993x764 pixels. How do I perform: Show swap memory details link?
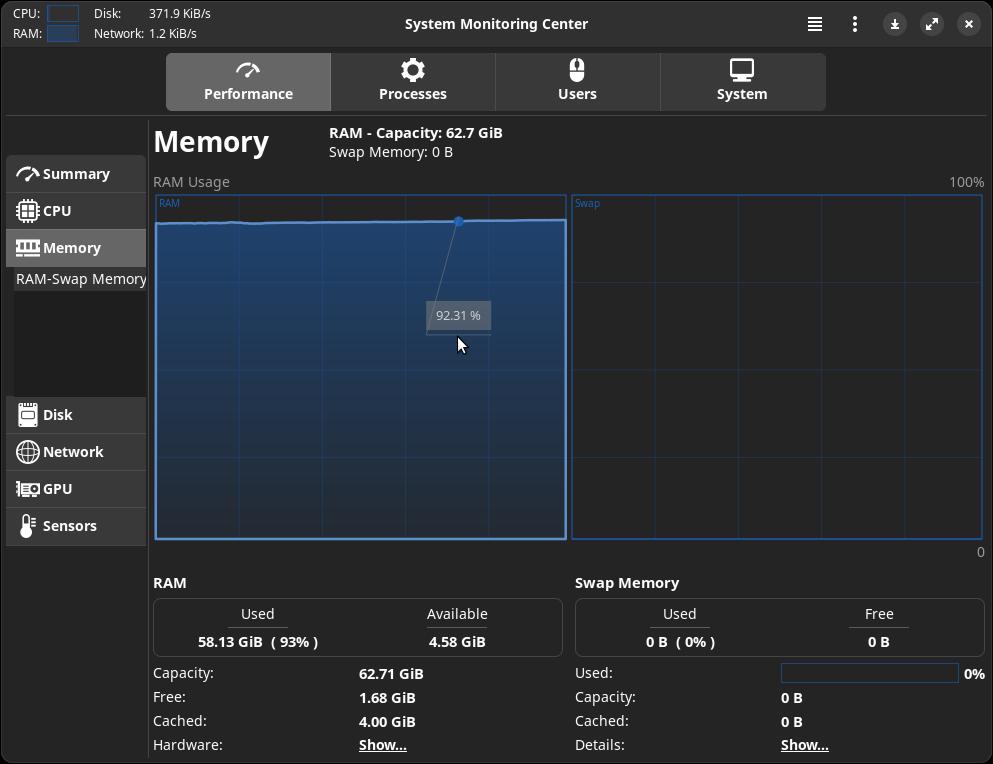pyautogui.click(x=804, y=745)
